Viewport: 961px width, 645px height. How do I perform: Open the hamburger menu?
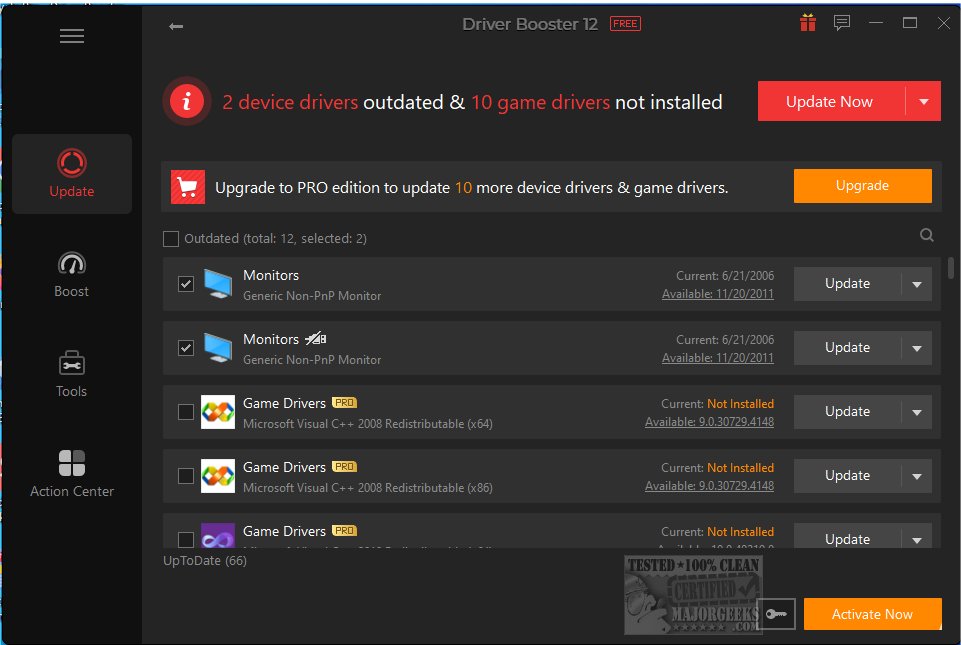click(72, 36)
